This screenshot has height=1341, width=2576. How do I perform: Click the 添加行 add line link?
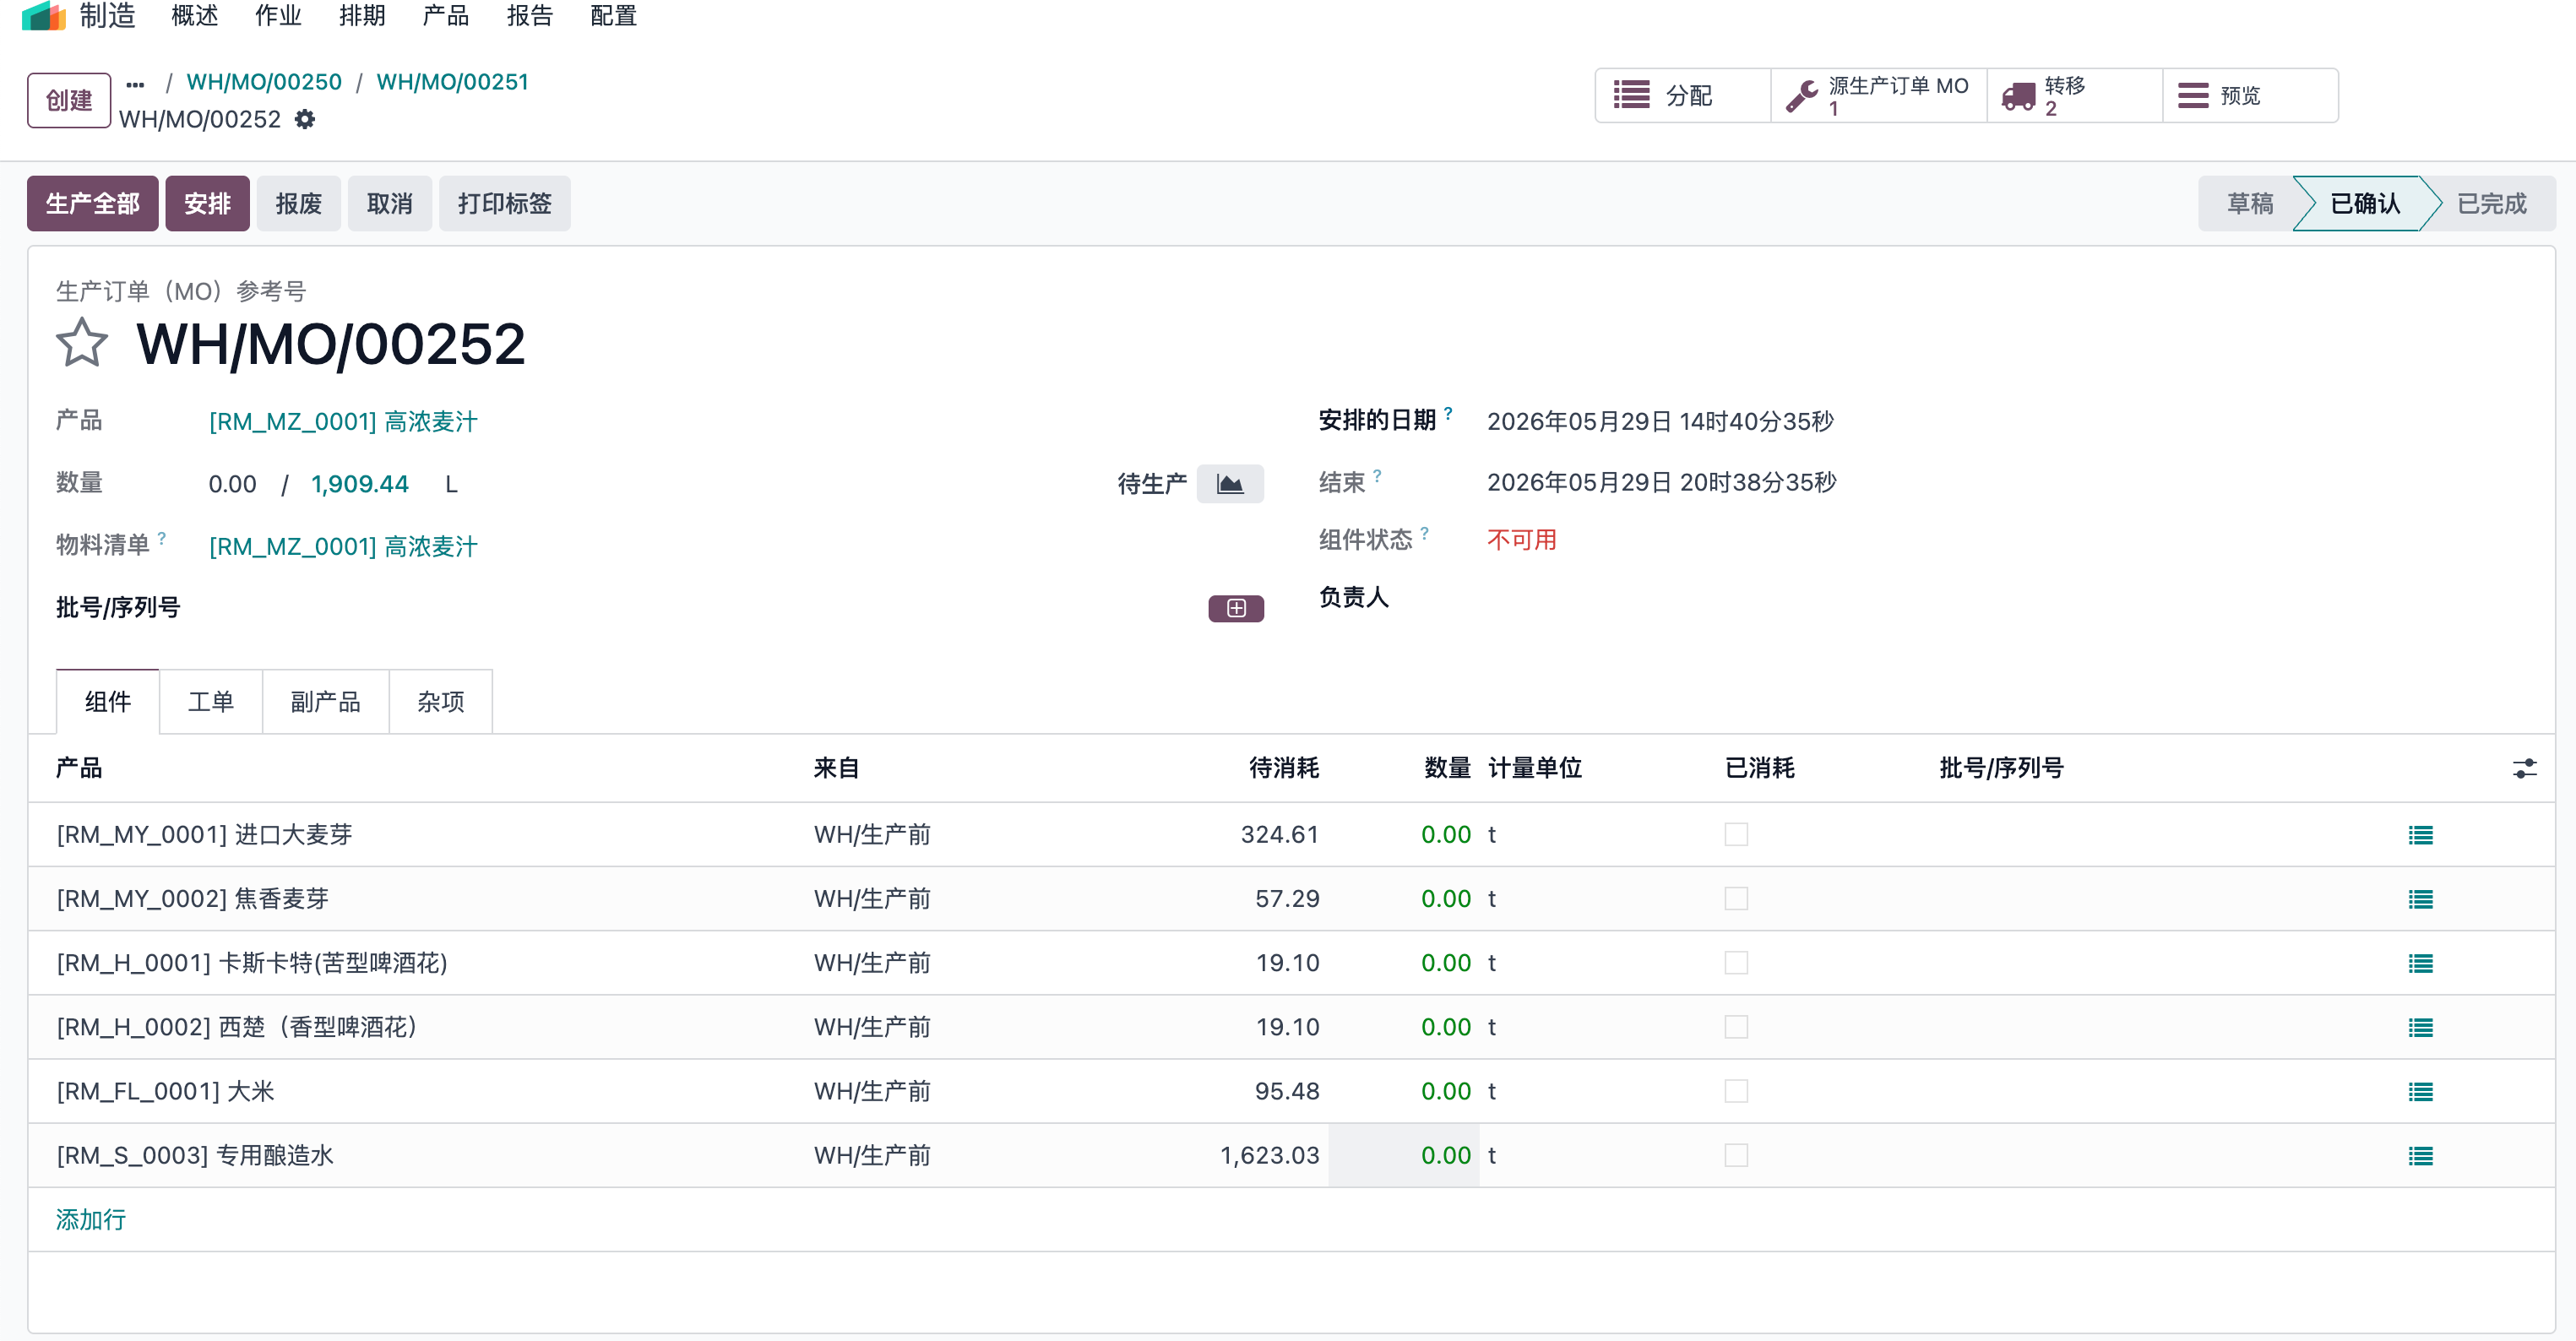[x=91, y=1220]
